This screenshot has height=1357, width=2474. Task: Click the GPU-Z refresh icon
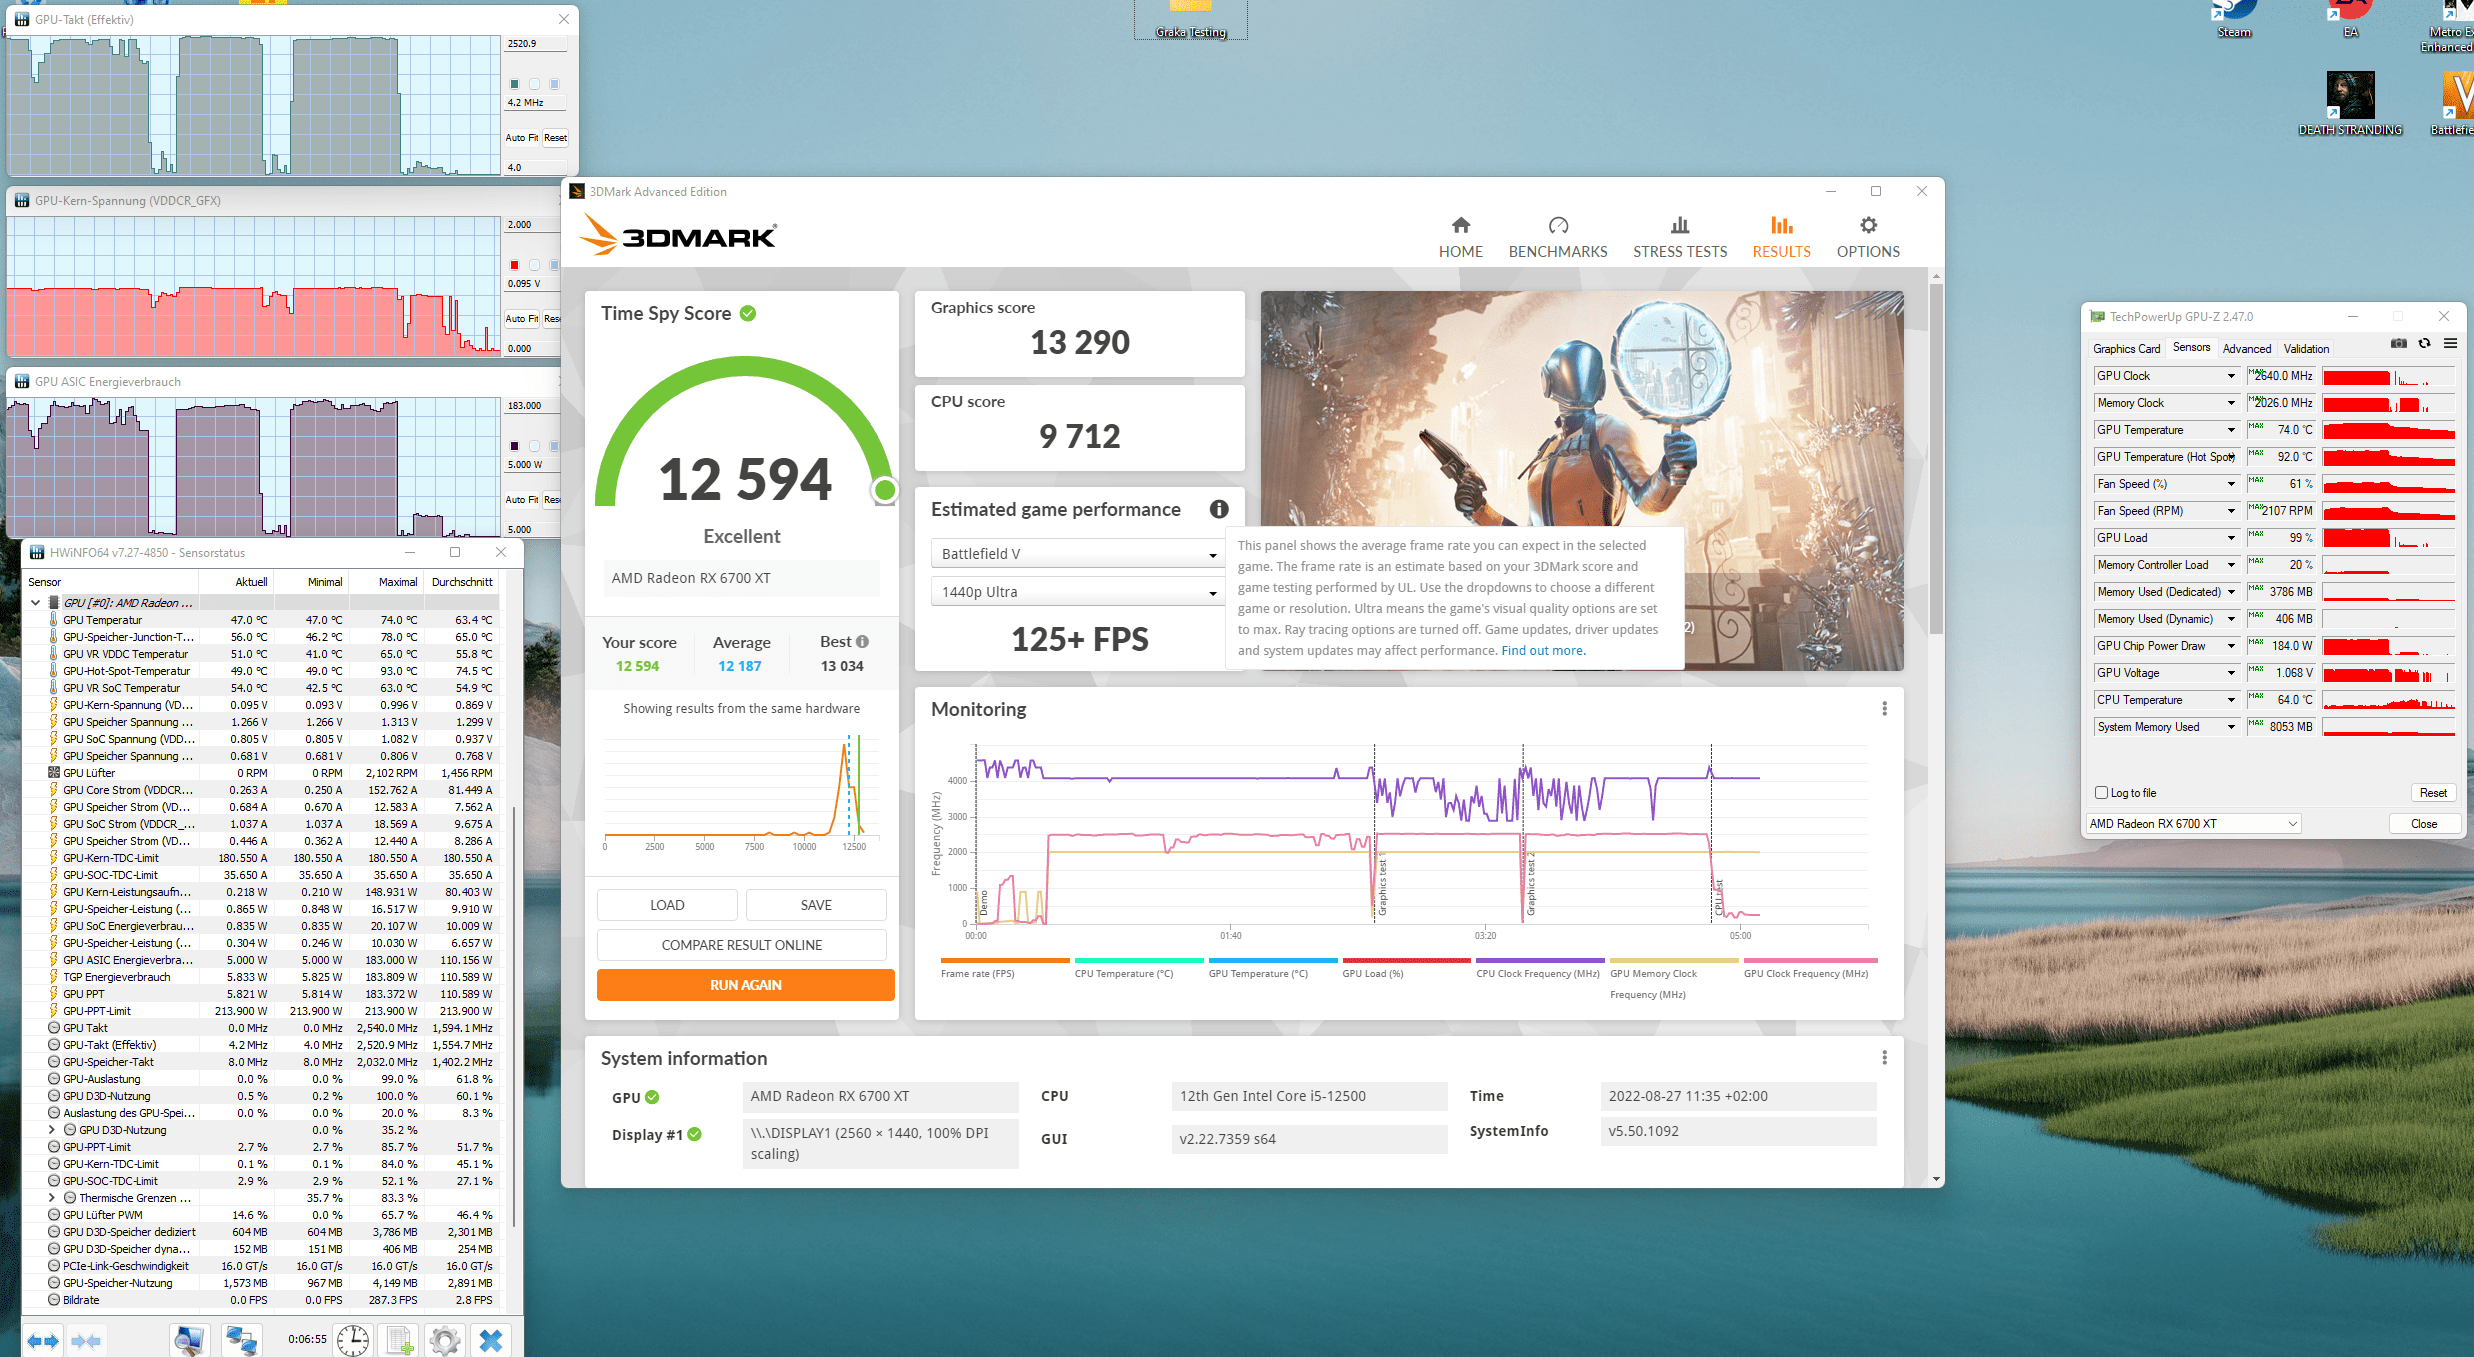(x=2424, y=344)
